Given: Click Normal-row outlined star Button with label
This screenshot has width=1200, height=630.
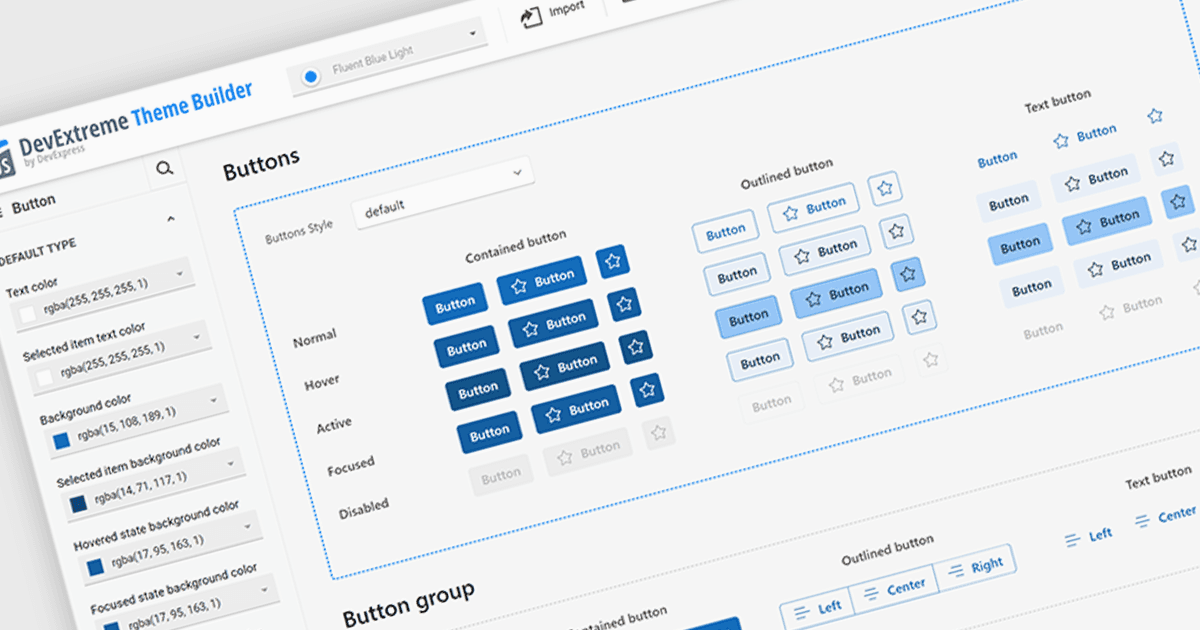Looking at the screenshot, I should 813,208.
